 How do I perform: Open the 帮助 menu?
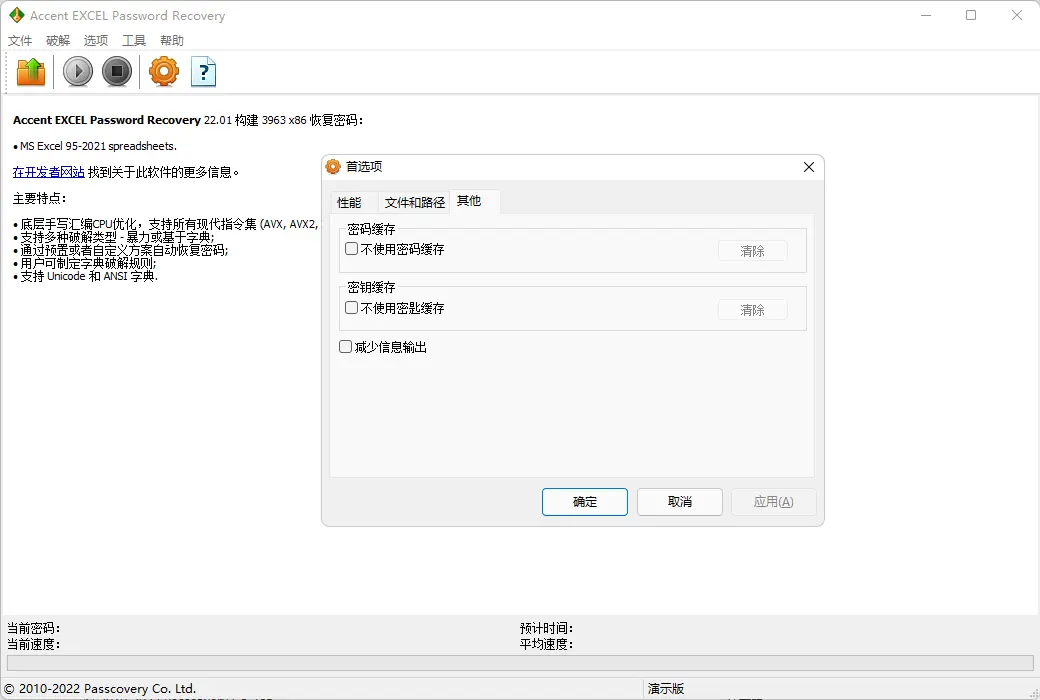coord(172,40)
